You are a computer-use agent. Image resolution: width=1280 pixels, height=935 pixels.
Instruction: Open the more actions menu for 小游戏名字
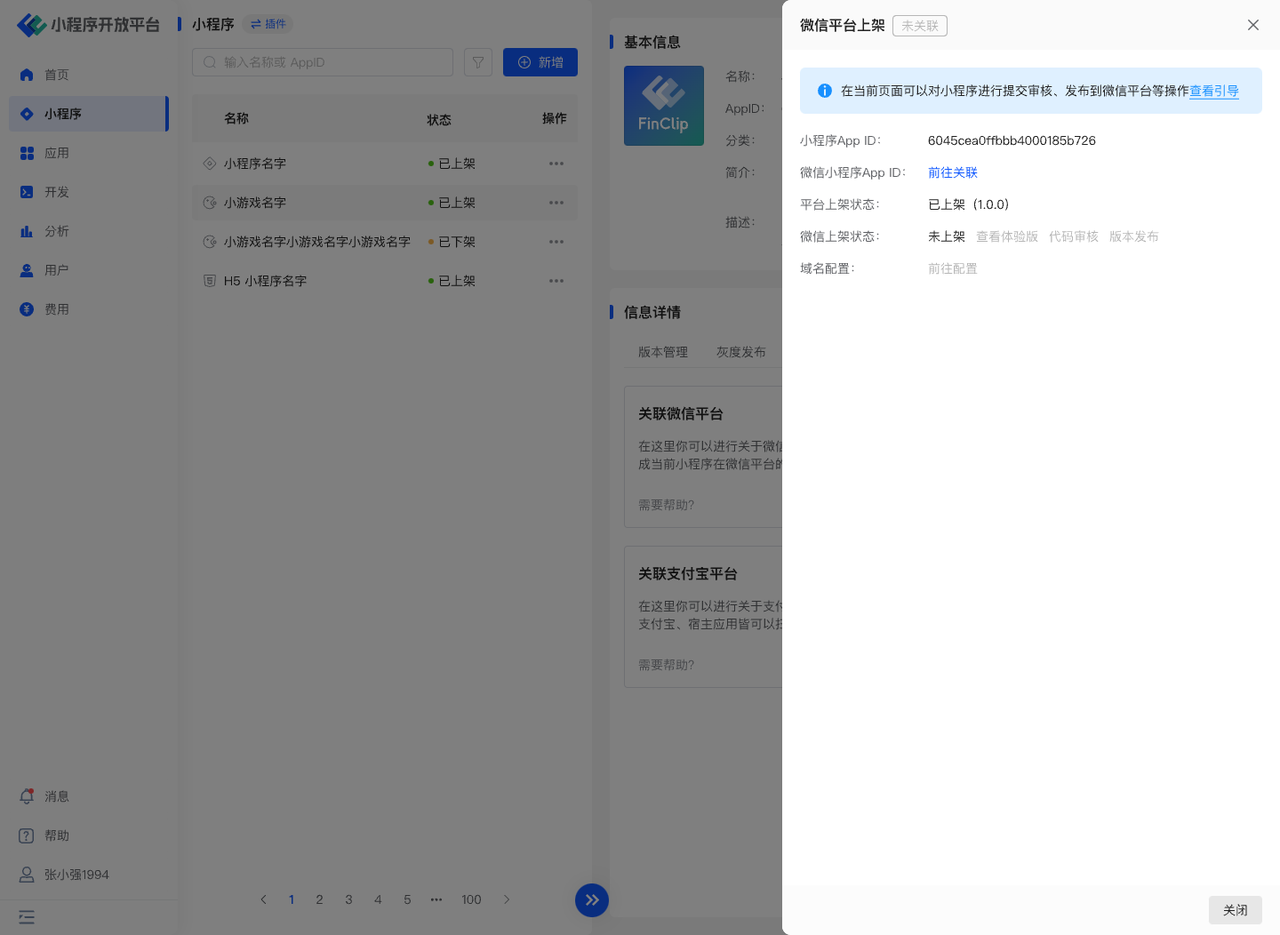(556, 203)
